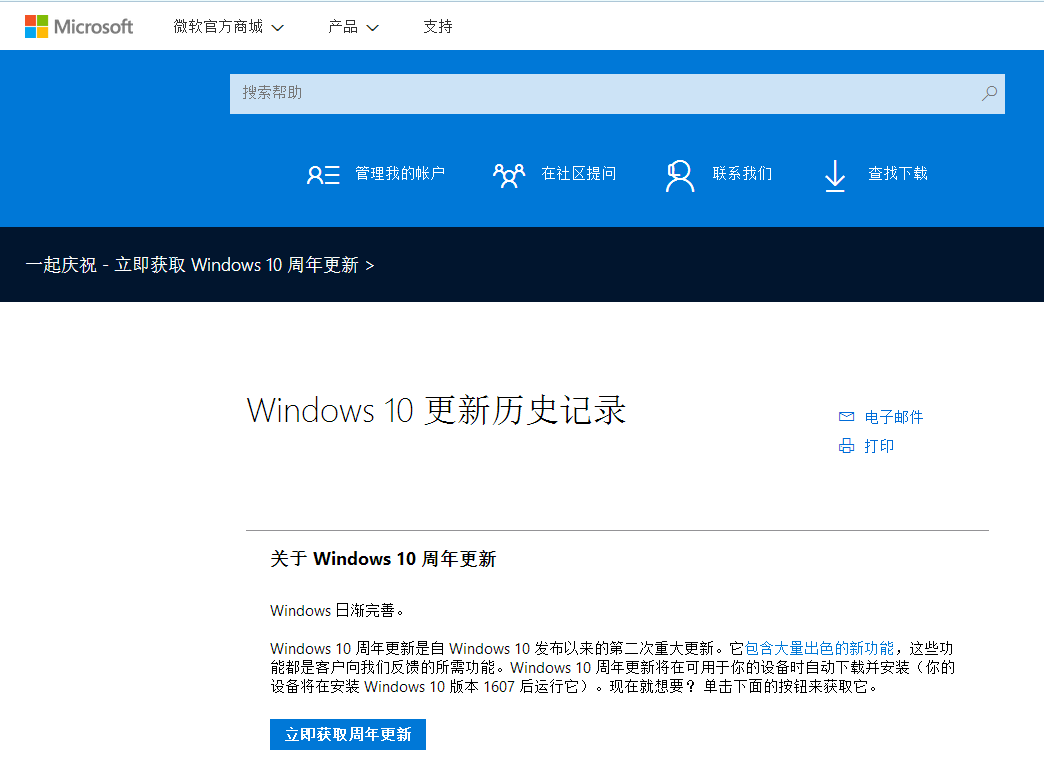Image resolution: width=1044 pixels, height=782 pixels.
Task: Click the Windows 10 更新历史记录 heading
Action: [436, 410]
